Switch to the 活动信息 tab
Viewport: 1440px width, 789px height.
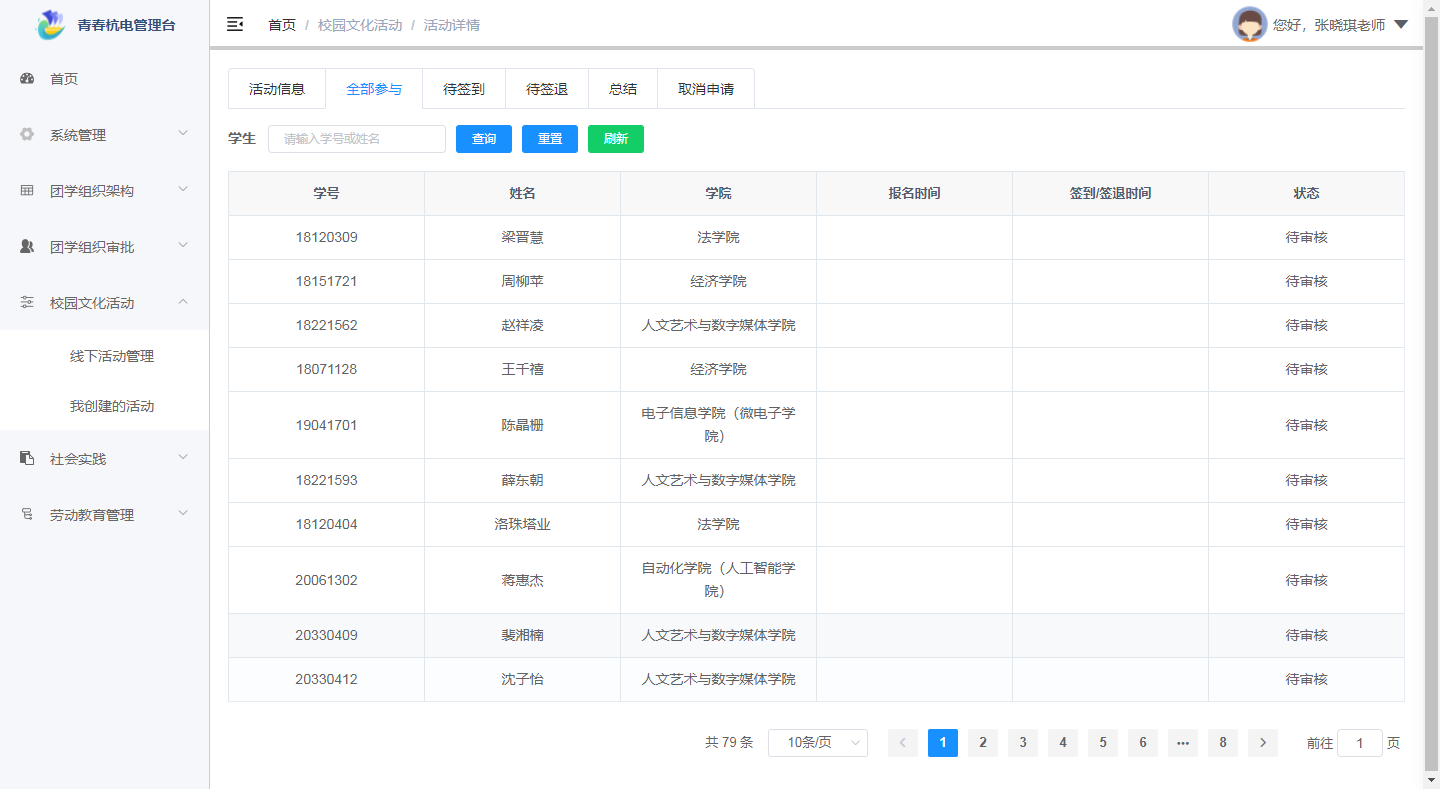(x=277, y=88)
